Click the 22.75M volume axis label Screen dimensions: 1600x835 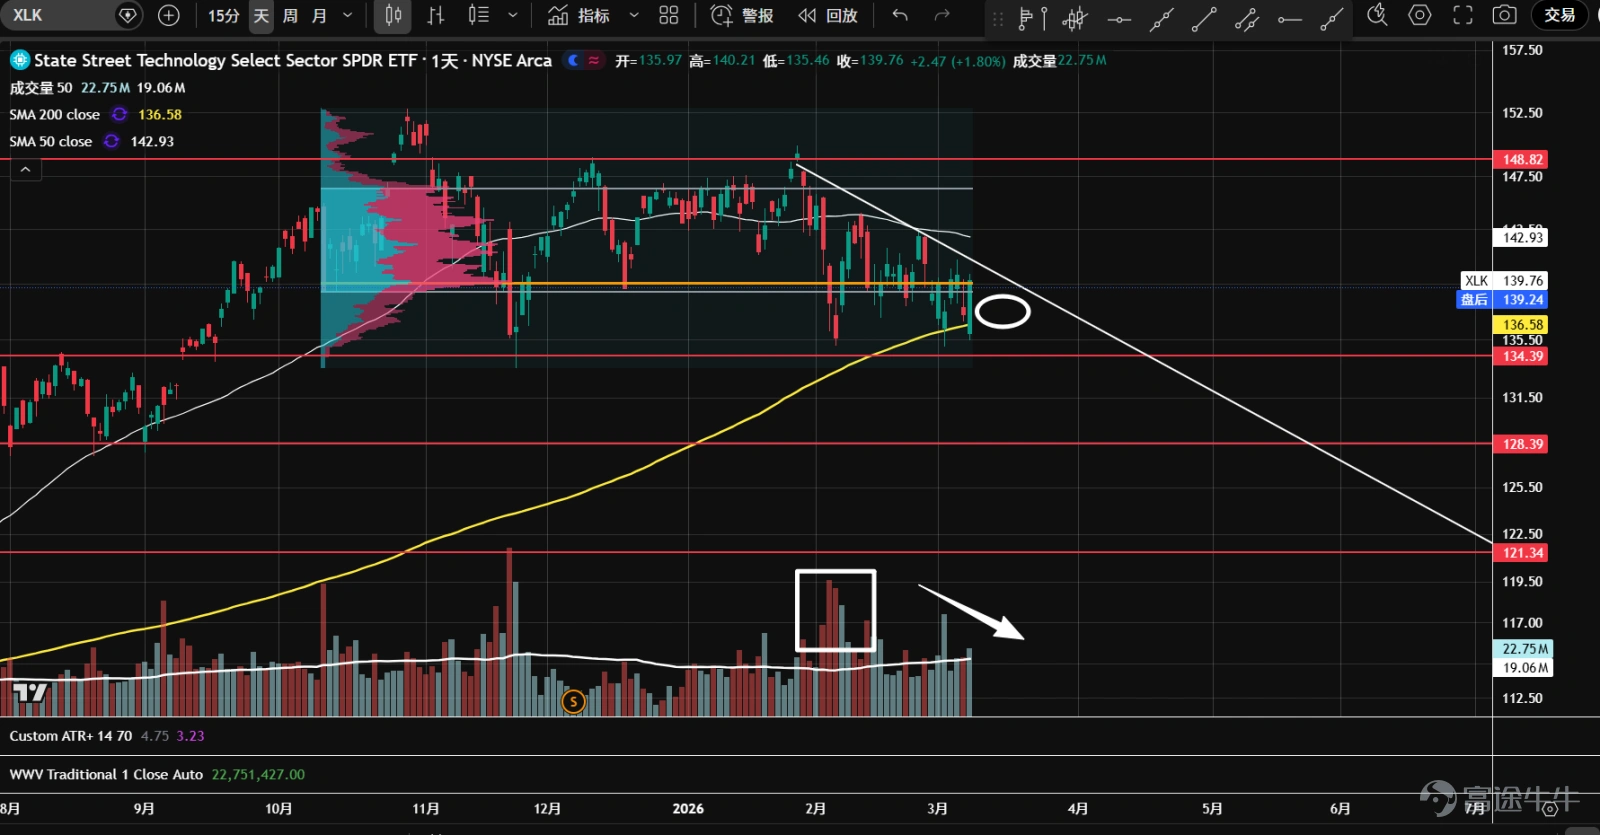point(1522,649)
